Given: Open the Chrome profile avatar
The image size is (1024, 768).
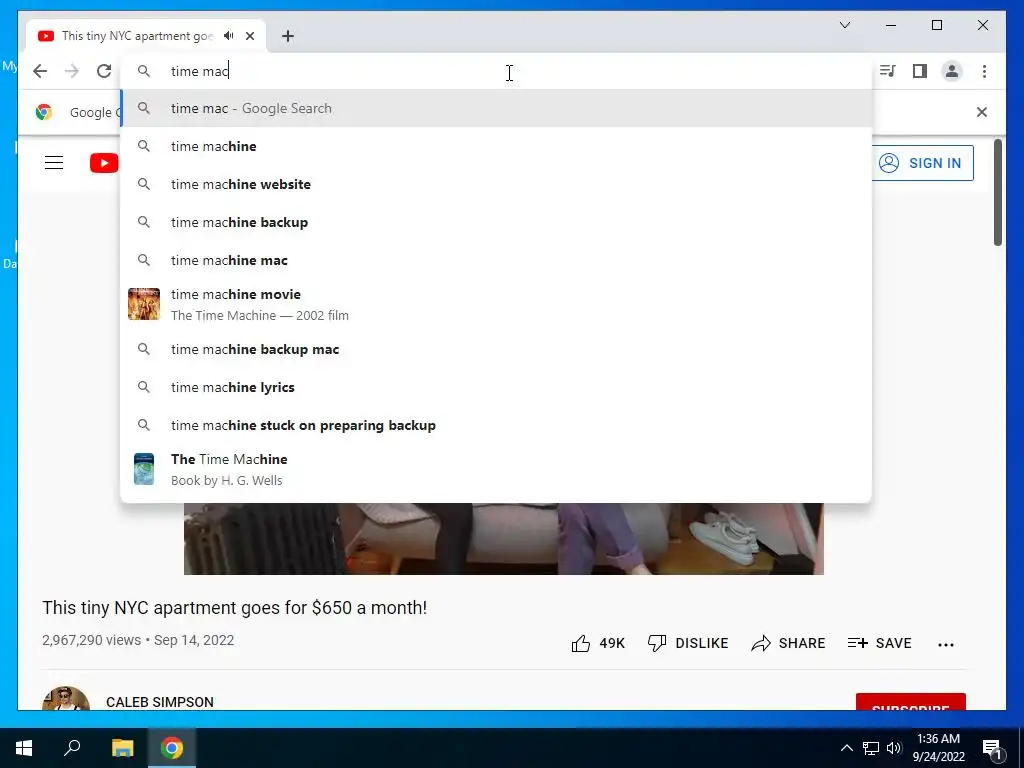Looking at the screenshot, I should (952, 71).
